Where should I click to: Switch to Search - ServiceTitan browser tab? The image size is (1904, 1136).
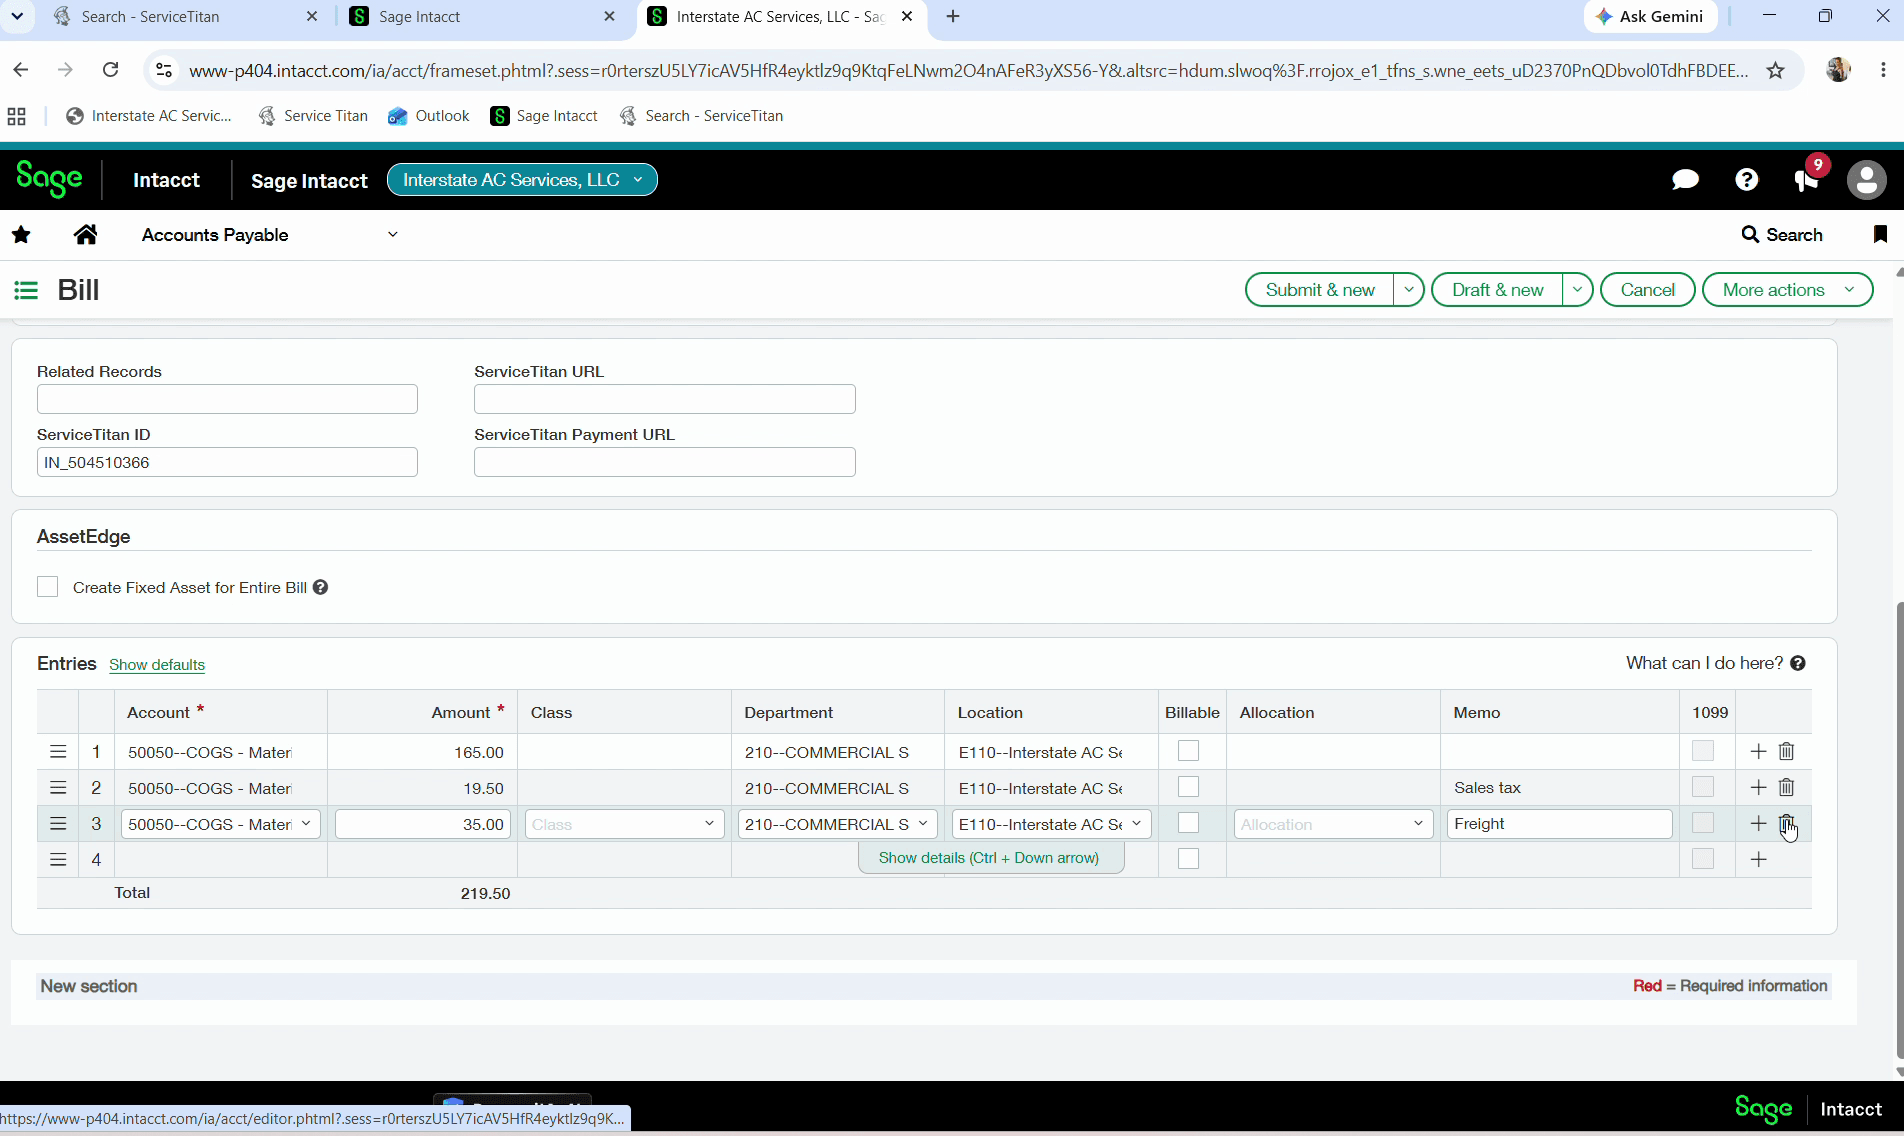[x=185, y=17]
